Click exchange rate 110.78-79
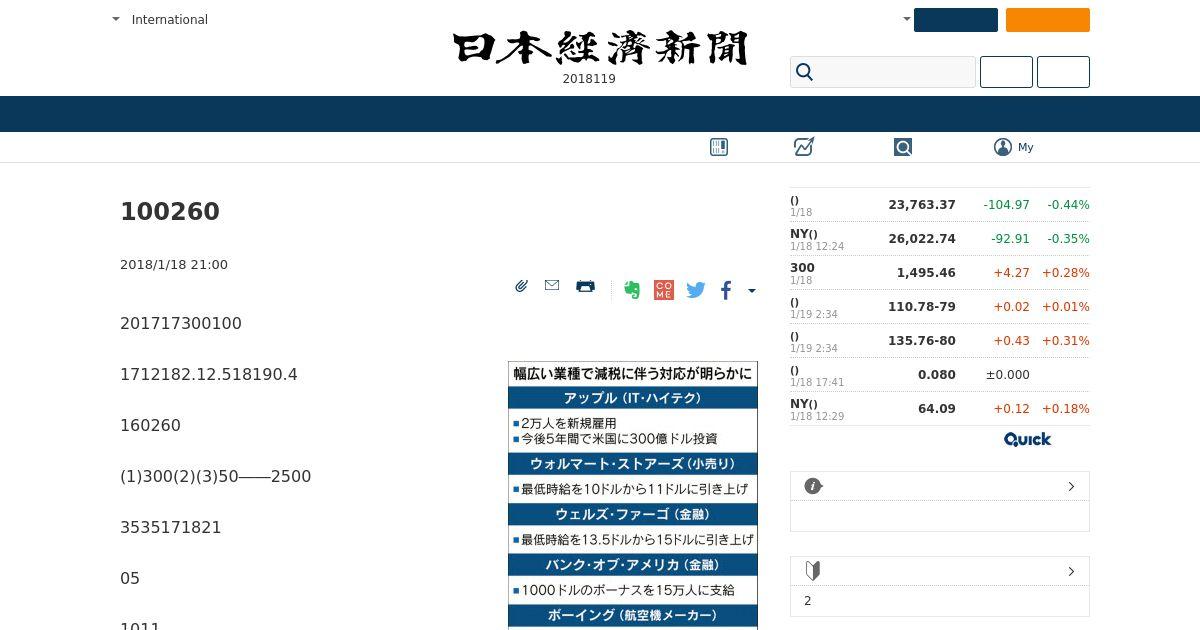 click(x=922, y=307)
